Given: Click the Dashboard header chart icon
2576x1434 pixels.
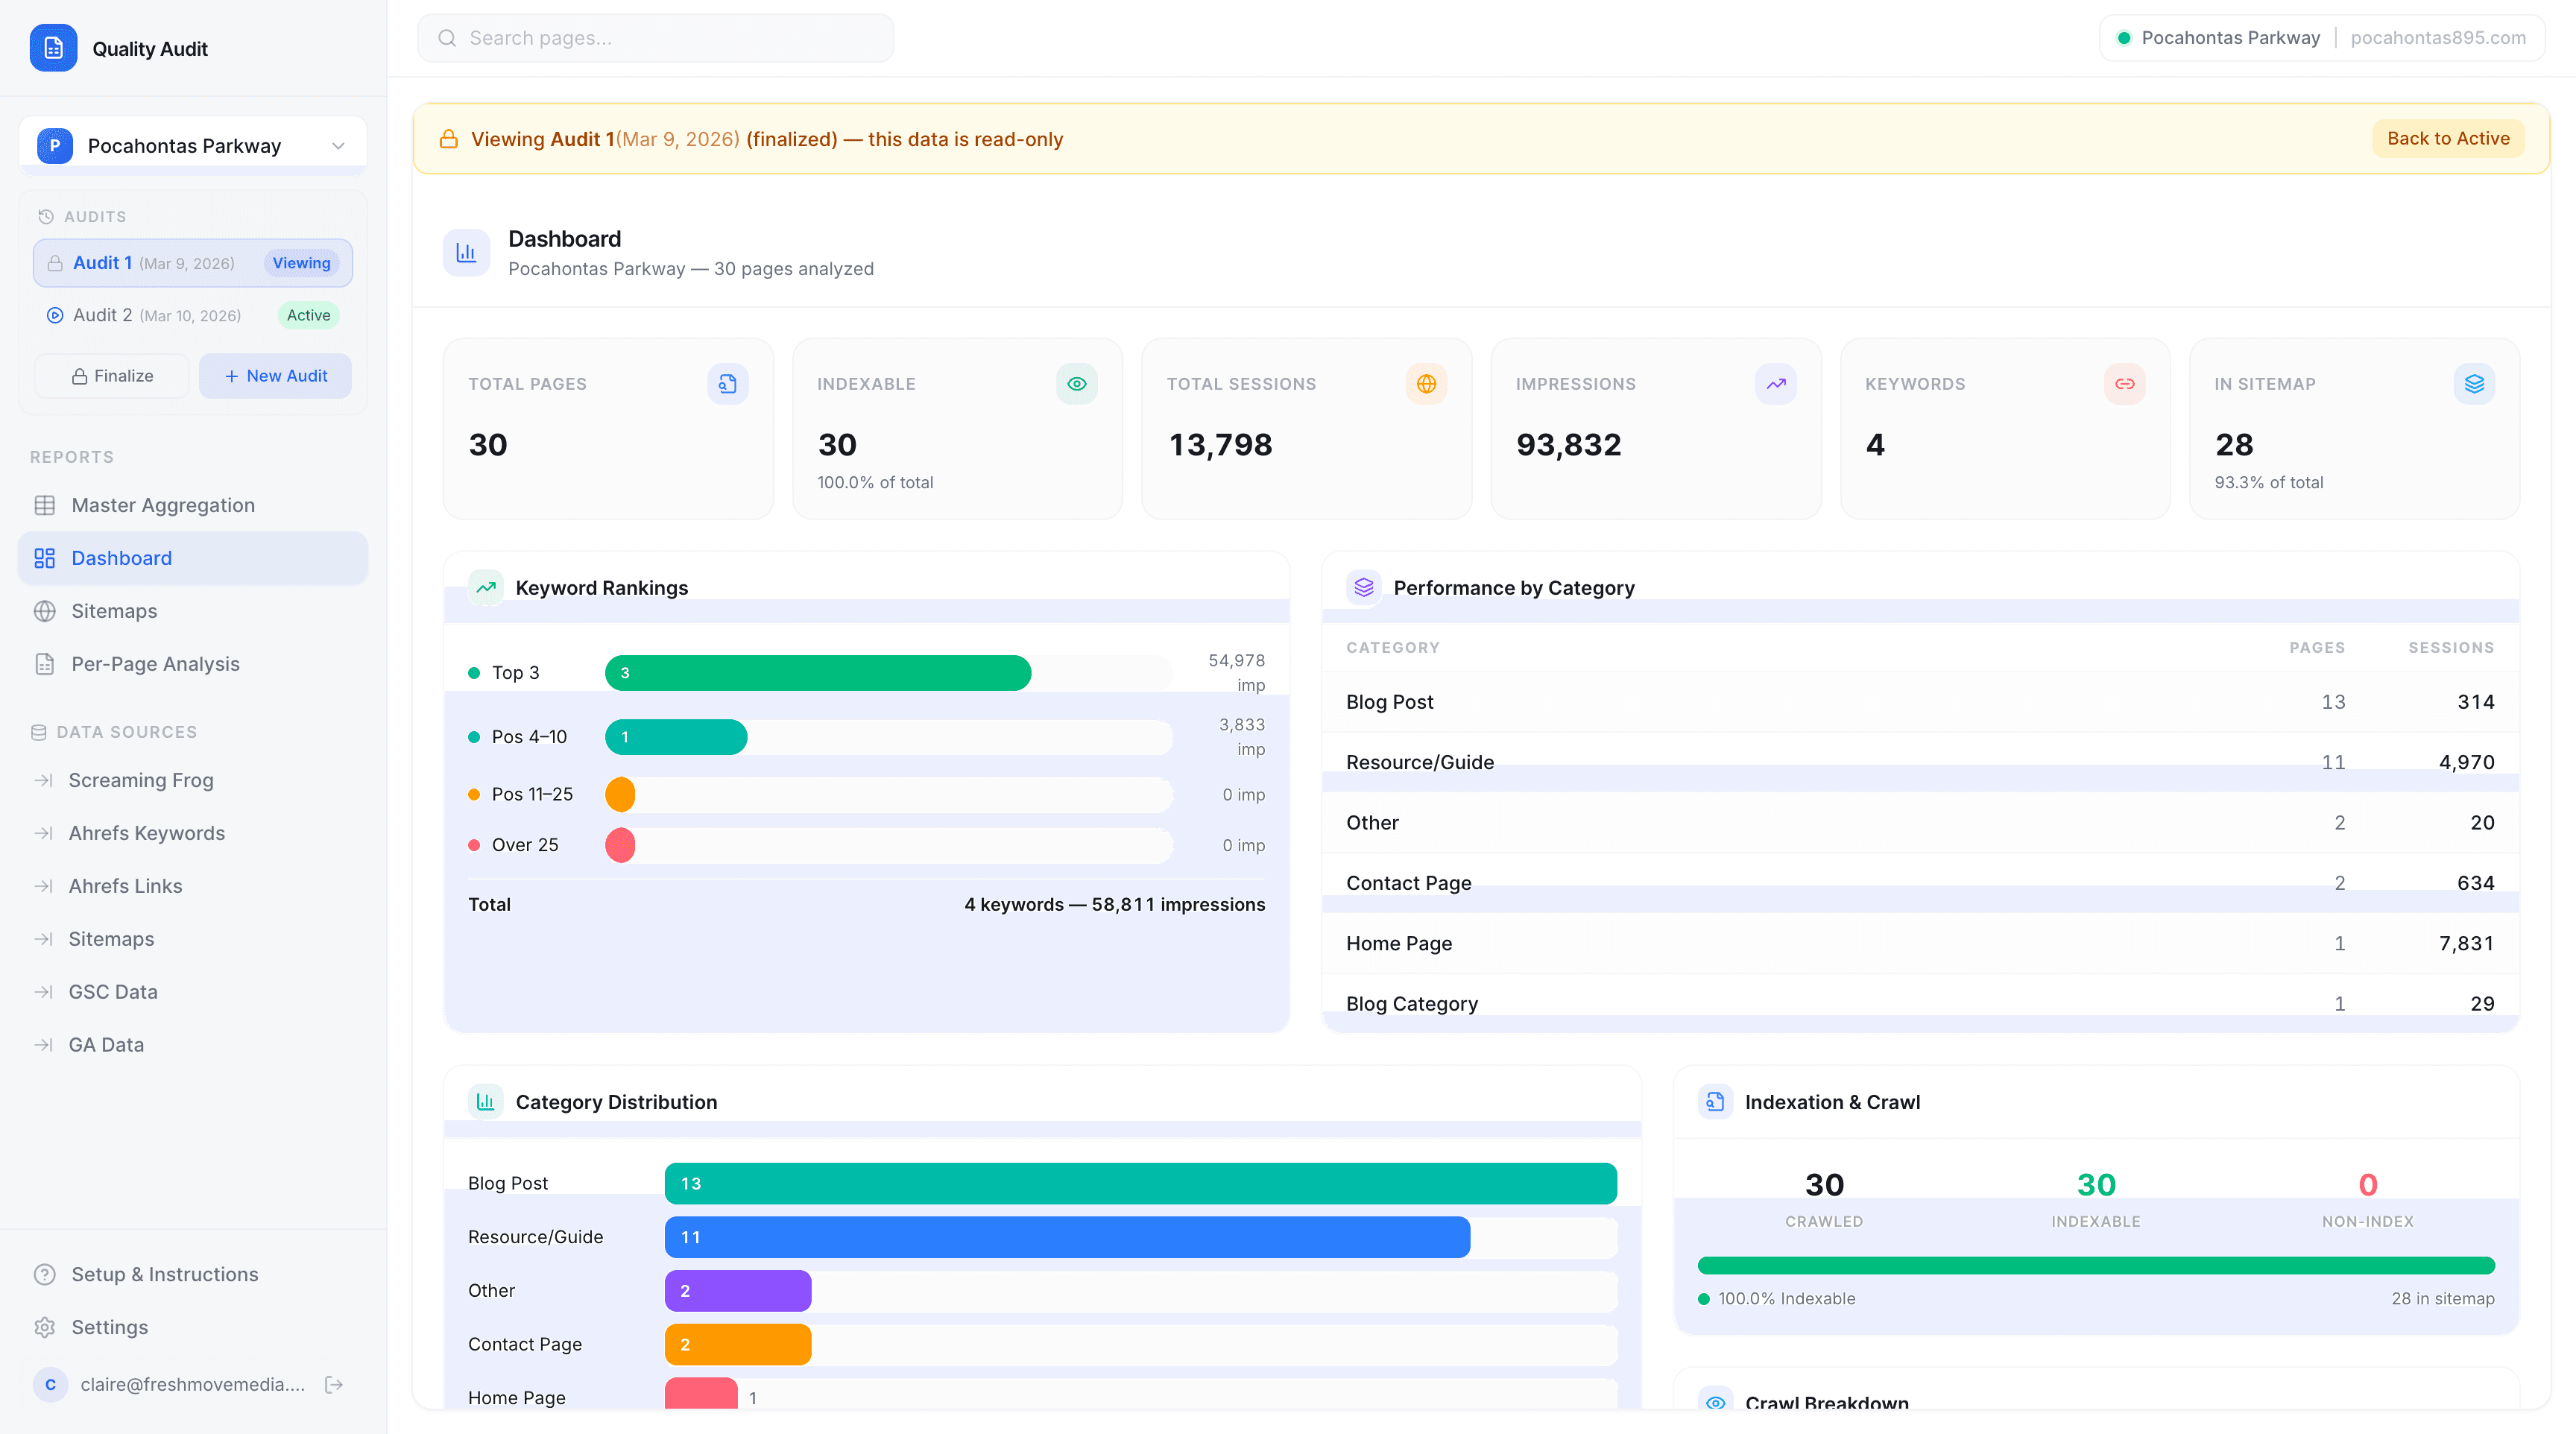Looking at the screenshot, I should (466, 253).
